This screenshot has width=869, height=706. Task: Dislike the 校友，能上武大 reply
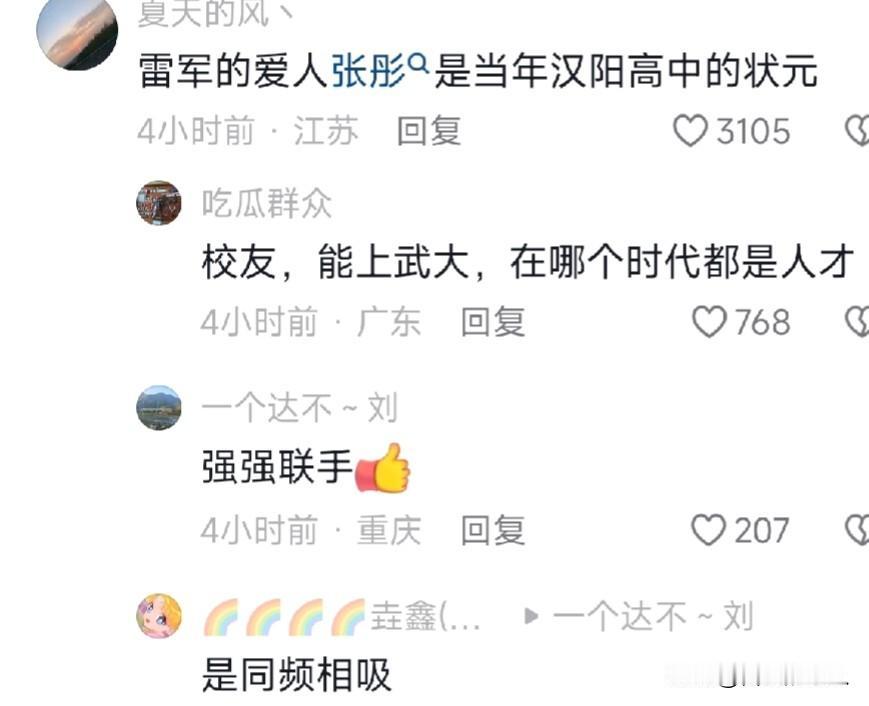pyautogui.click(x=857, y=321)
